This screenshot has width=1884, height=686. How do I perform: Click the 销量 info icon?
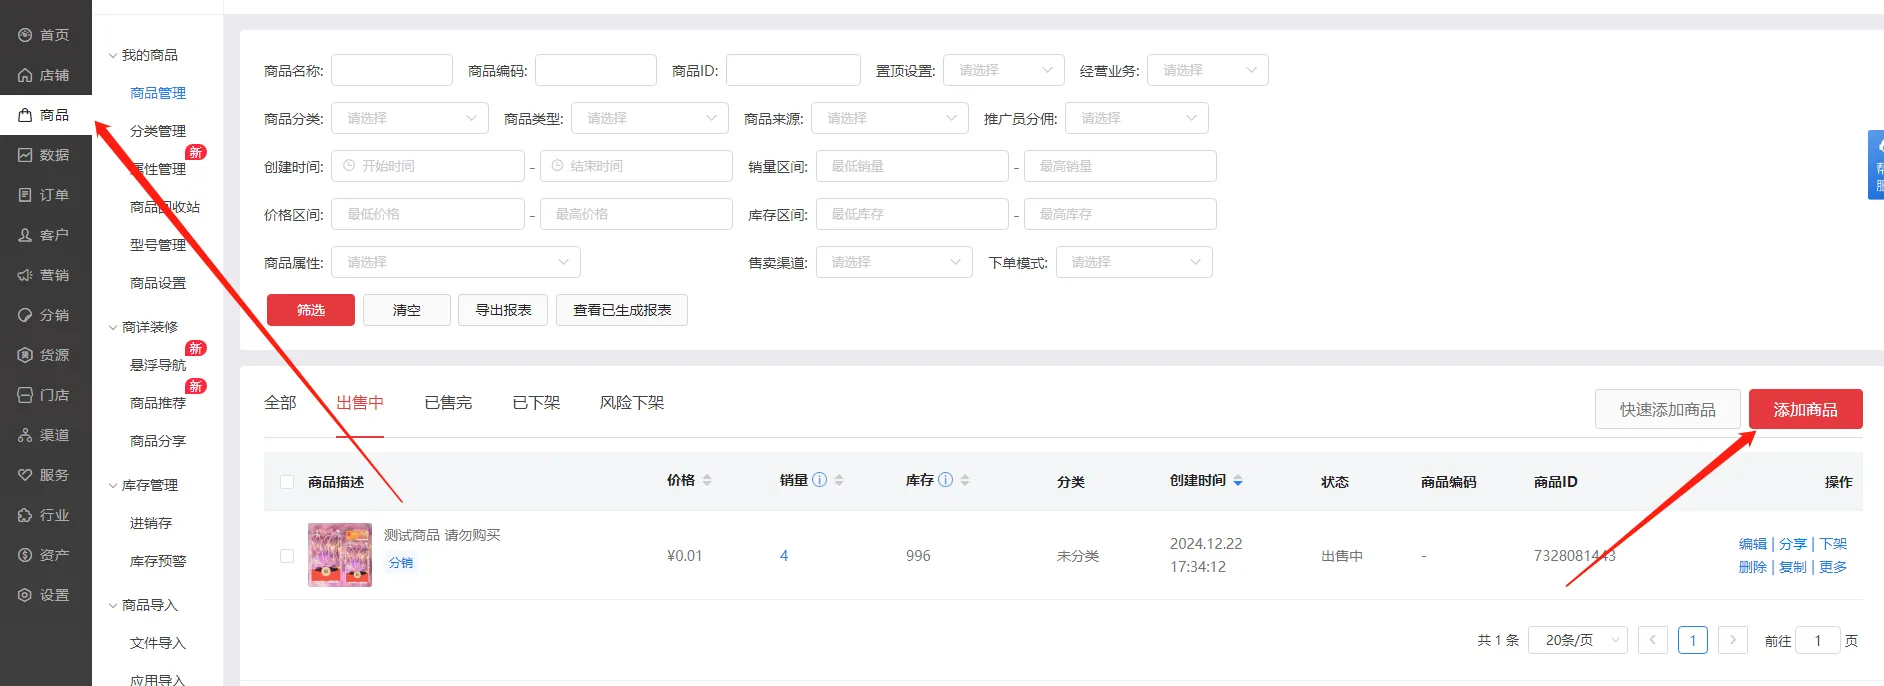click(820, 480)
